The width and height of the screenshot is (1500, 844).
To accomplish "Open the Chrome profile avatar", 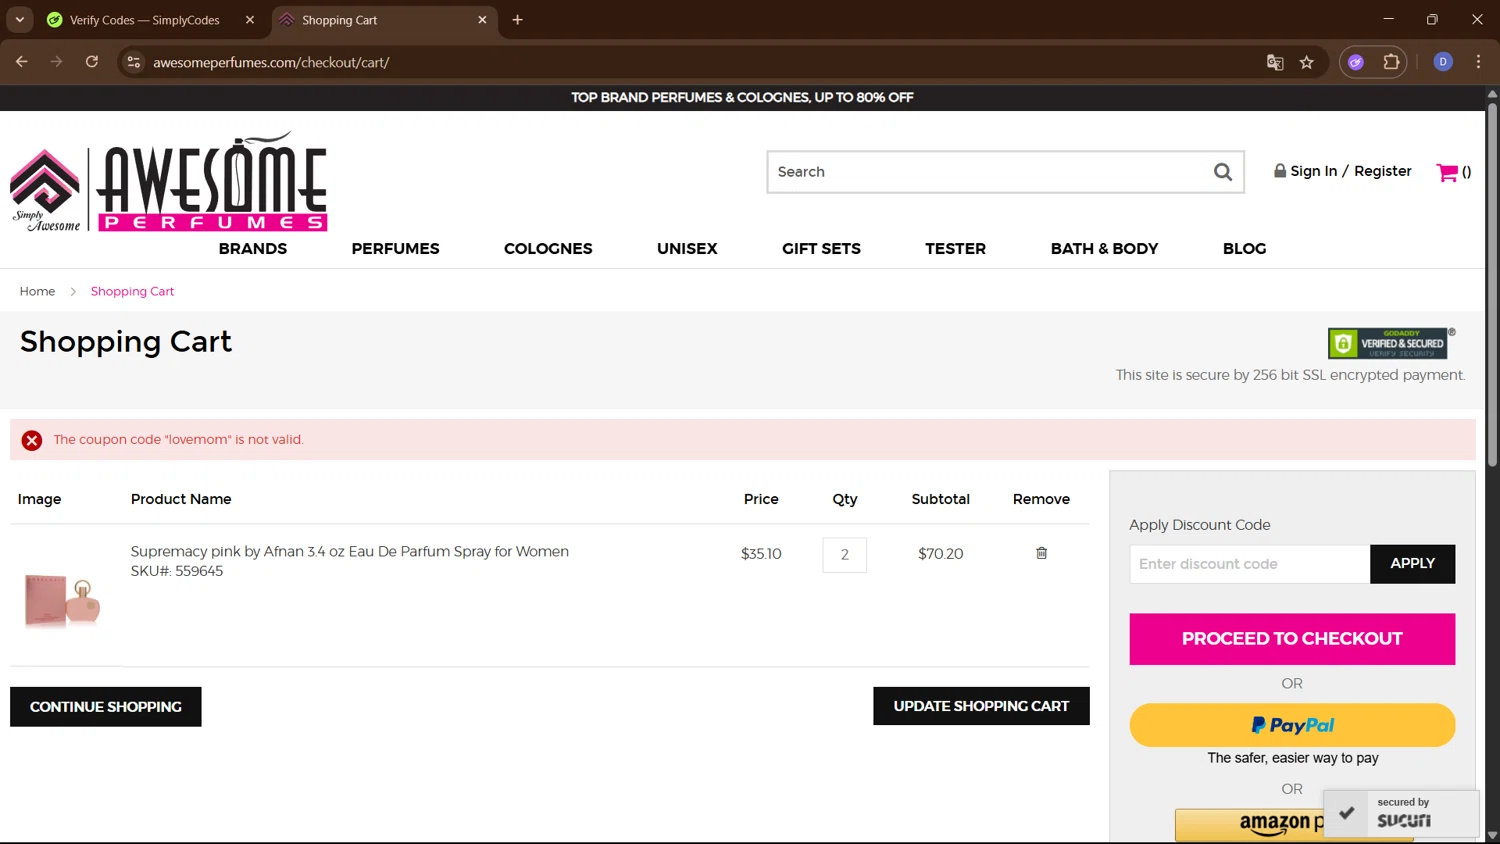I will coord(1442,62).
